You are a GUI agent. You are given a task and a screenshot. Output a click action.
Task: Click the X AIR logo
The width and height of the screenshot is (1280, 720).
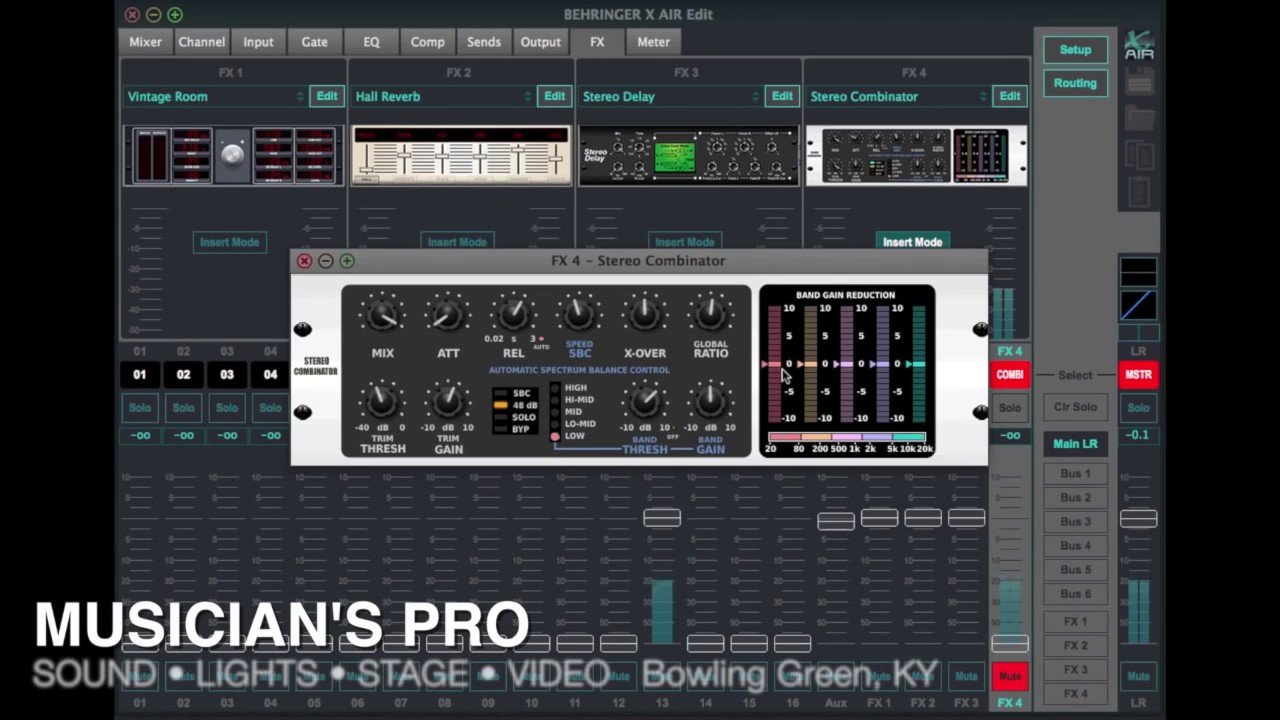click(1139, 46)
